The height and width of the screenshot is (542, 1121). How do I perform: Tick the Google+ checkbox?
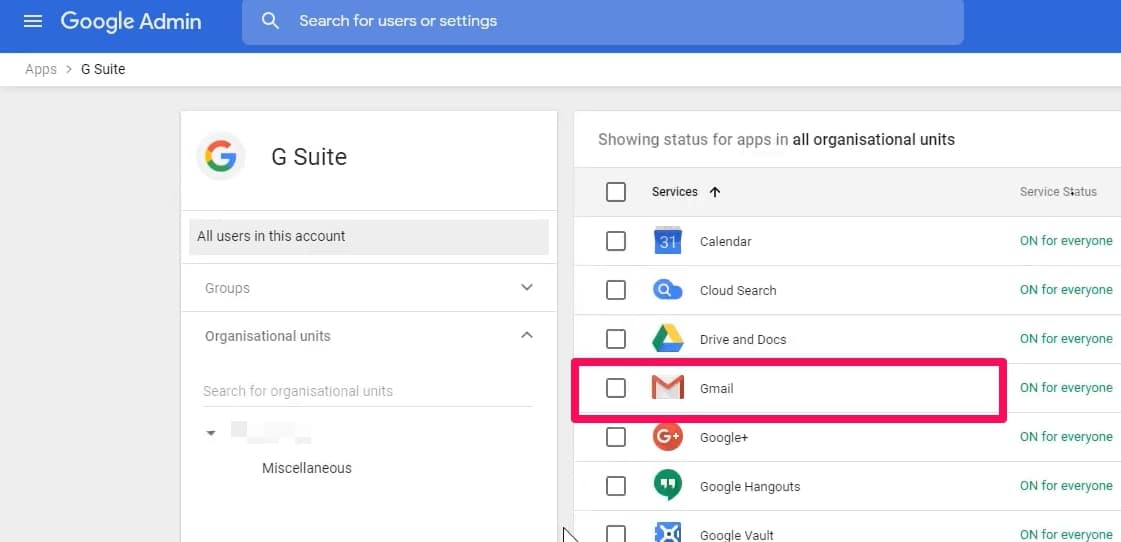coord(616,437)
